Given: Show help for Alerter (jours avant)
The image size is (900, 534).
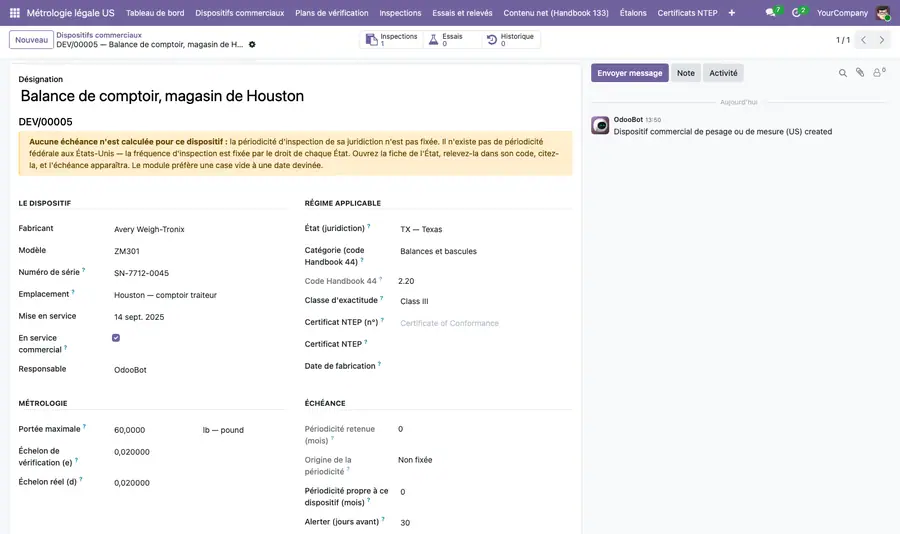Looking at the screenshot, I should (x=383, y=519).
